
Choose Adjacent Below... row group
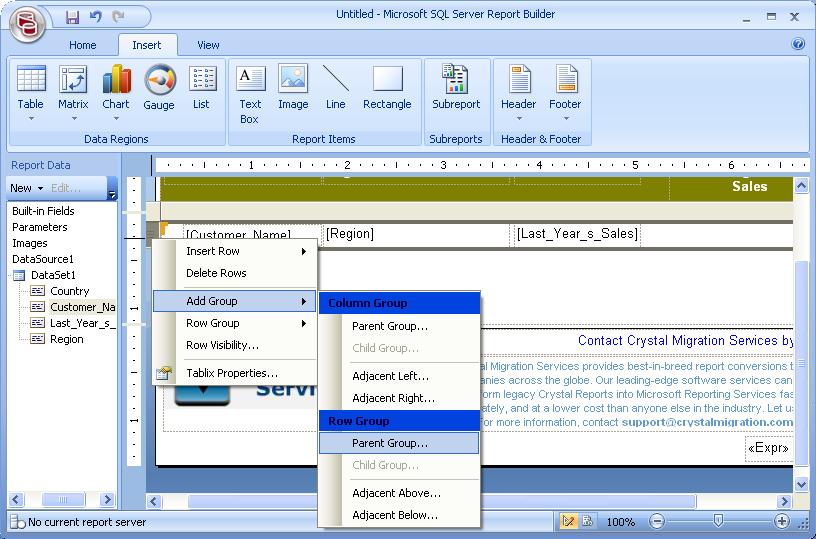399,515
